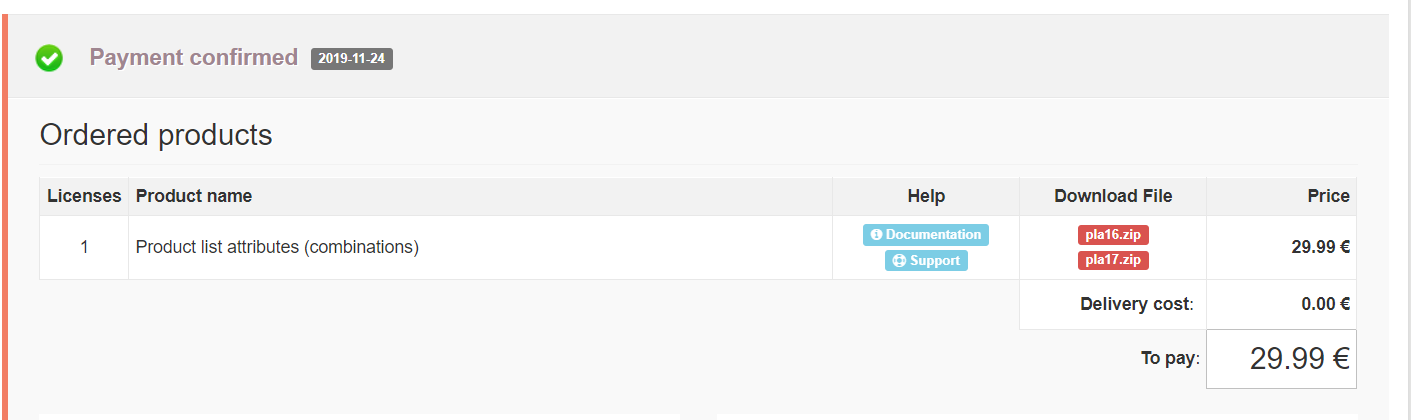Image resolution: width=1411 pixels, height=420 pixels.
Task: Click the info icon on Documentation button
Action: pos(876,235)
